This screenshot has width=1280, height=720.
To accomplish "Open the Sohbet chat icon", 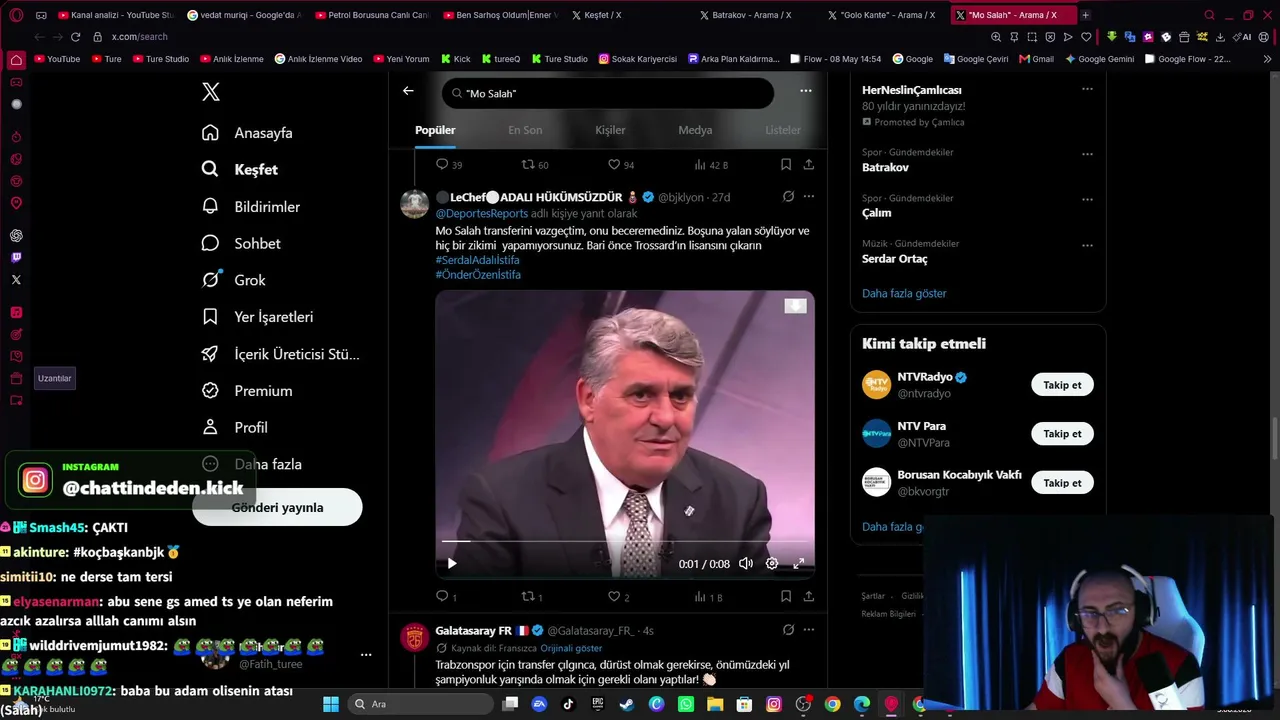I will [x=210, y=243].
